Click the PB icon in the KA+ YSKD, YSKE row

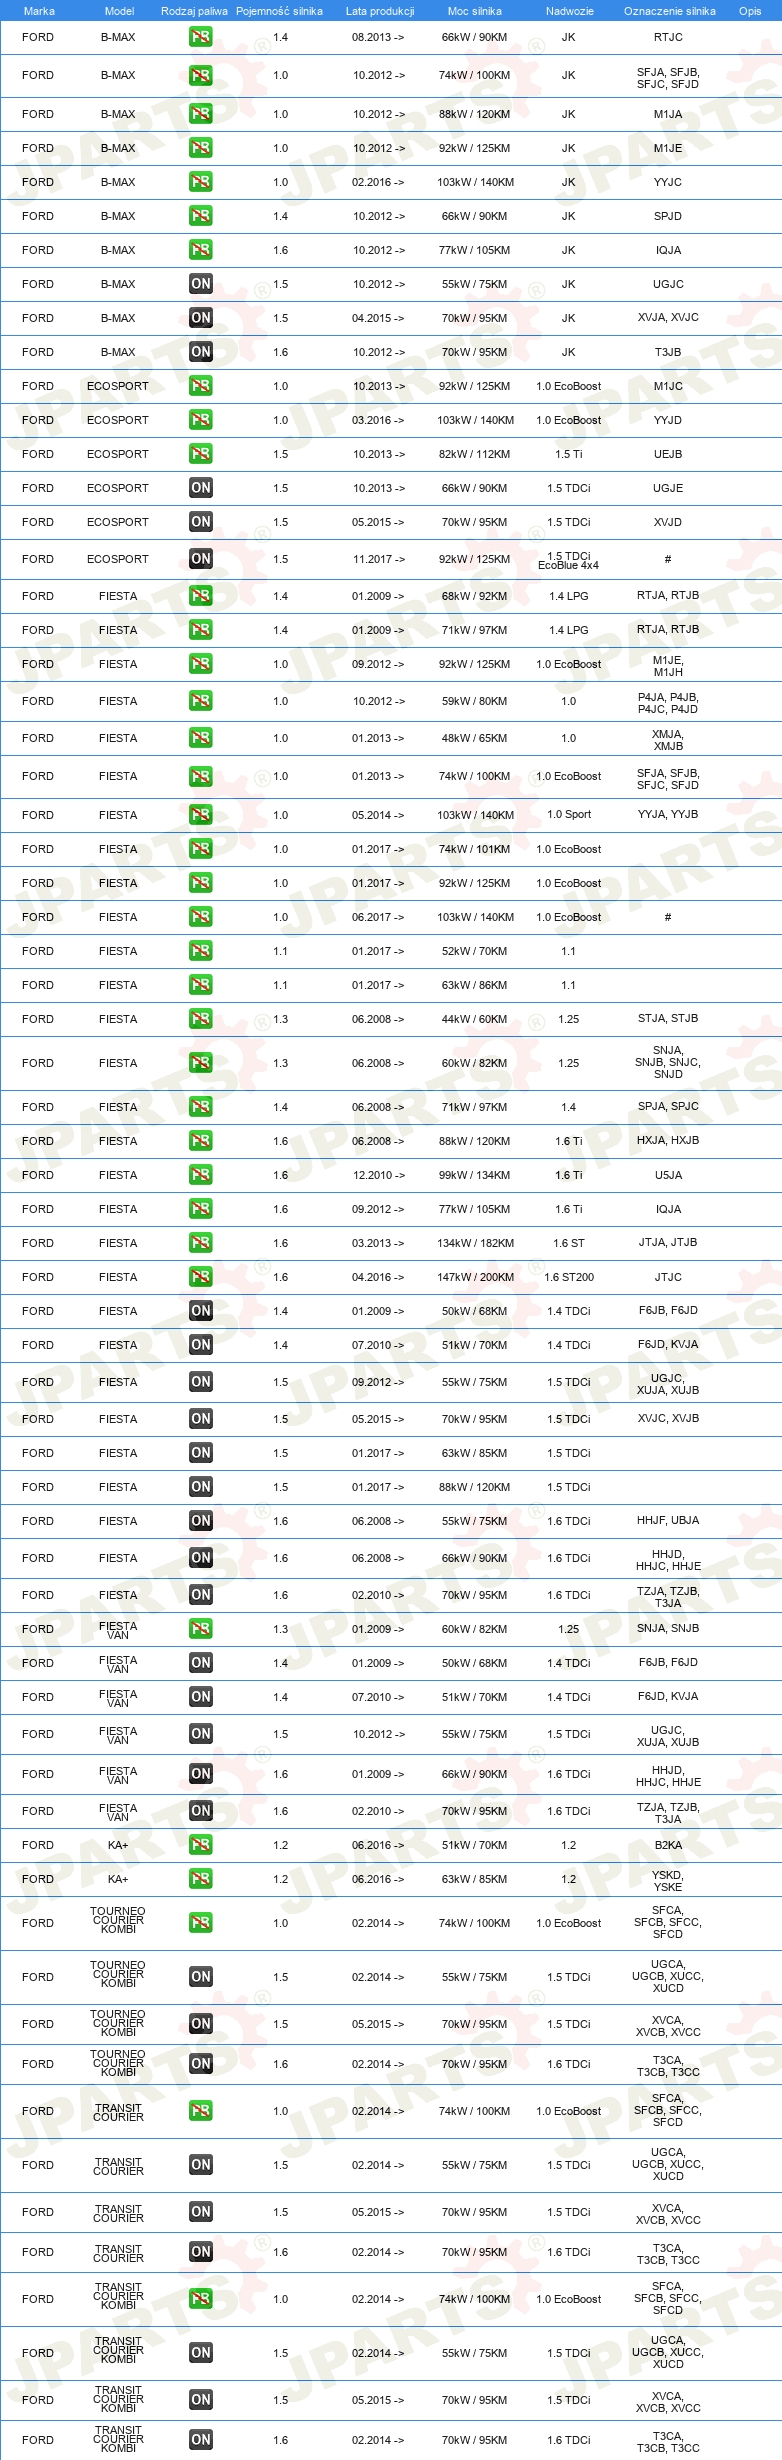coord(200,1879)
